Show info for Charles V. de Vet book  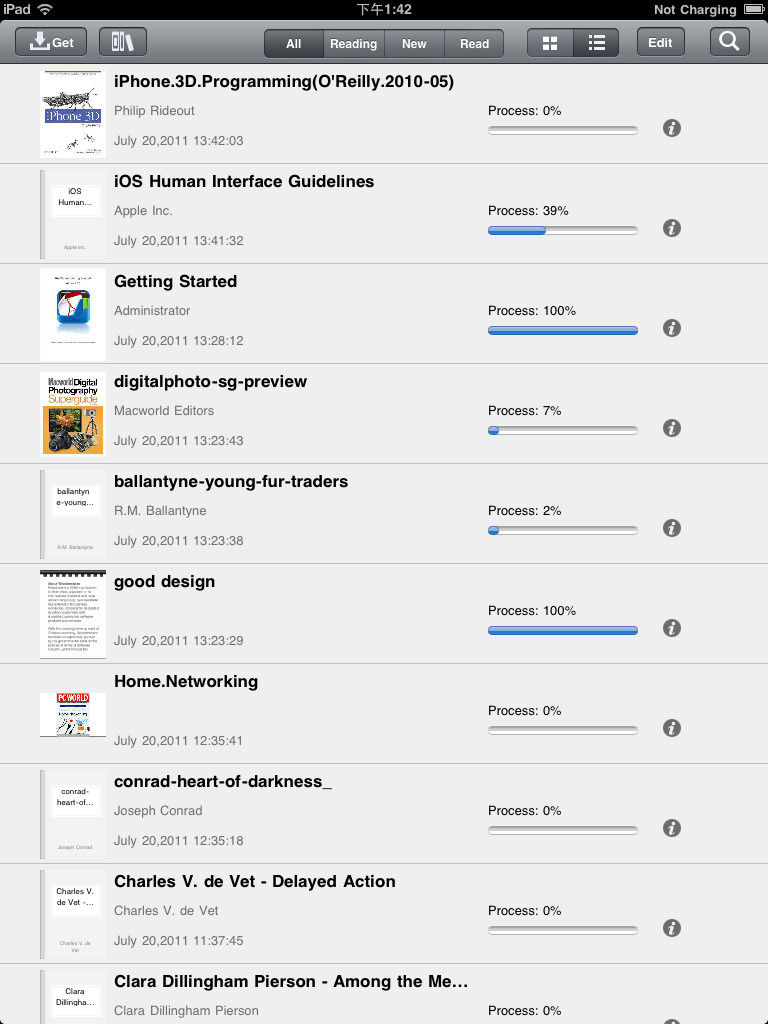pyautogui.click(x=671, y=927)
